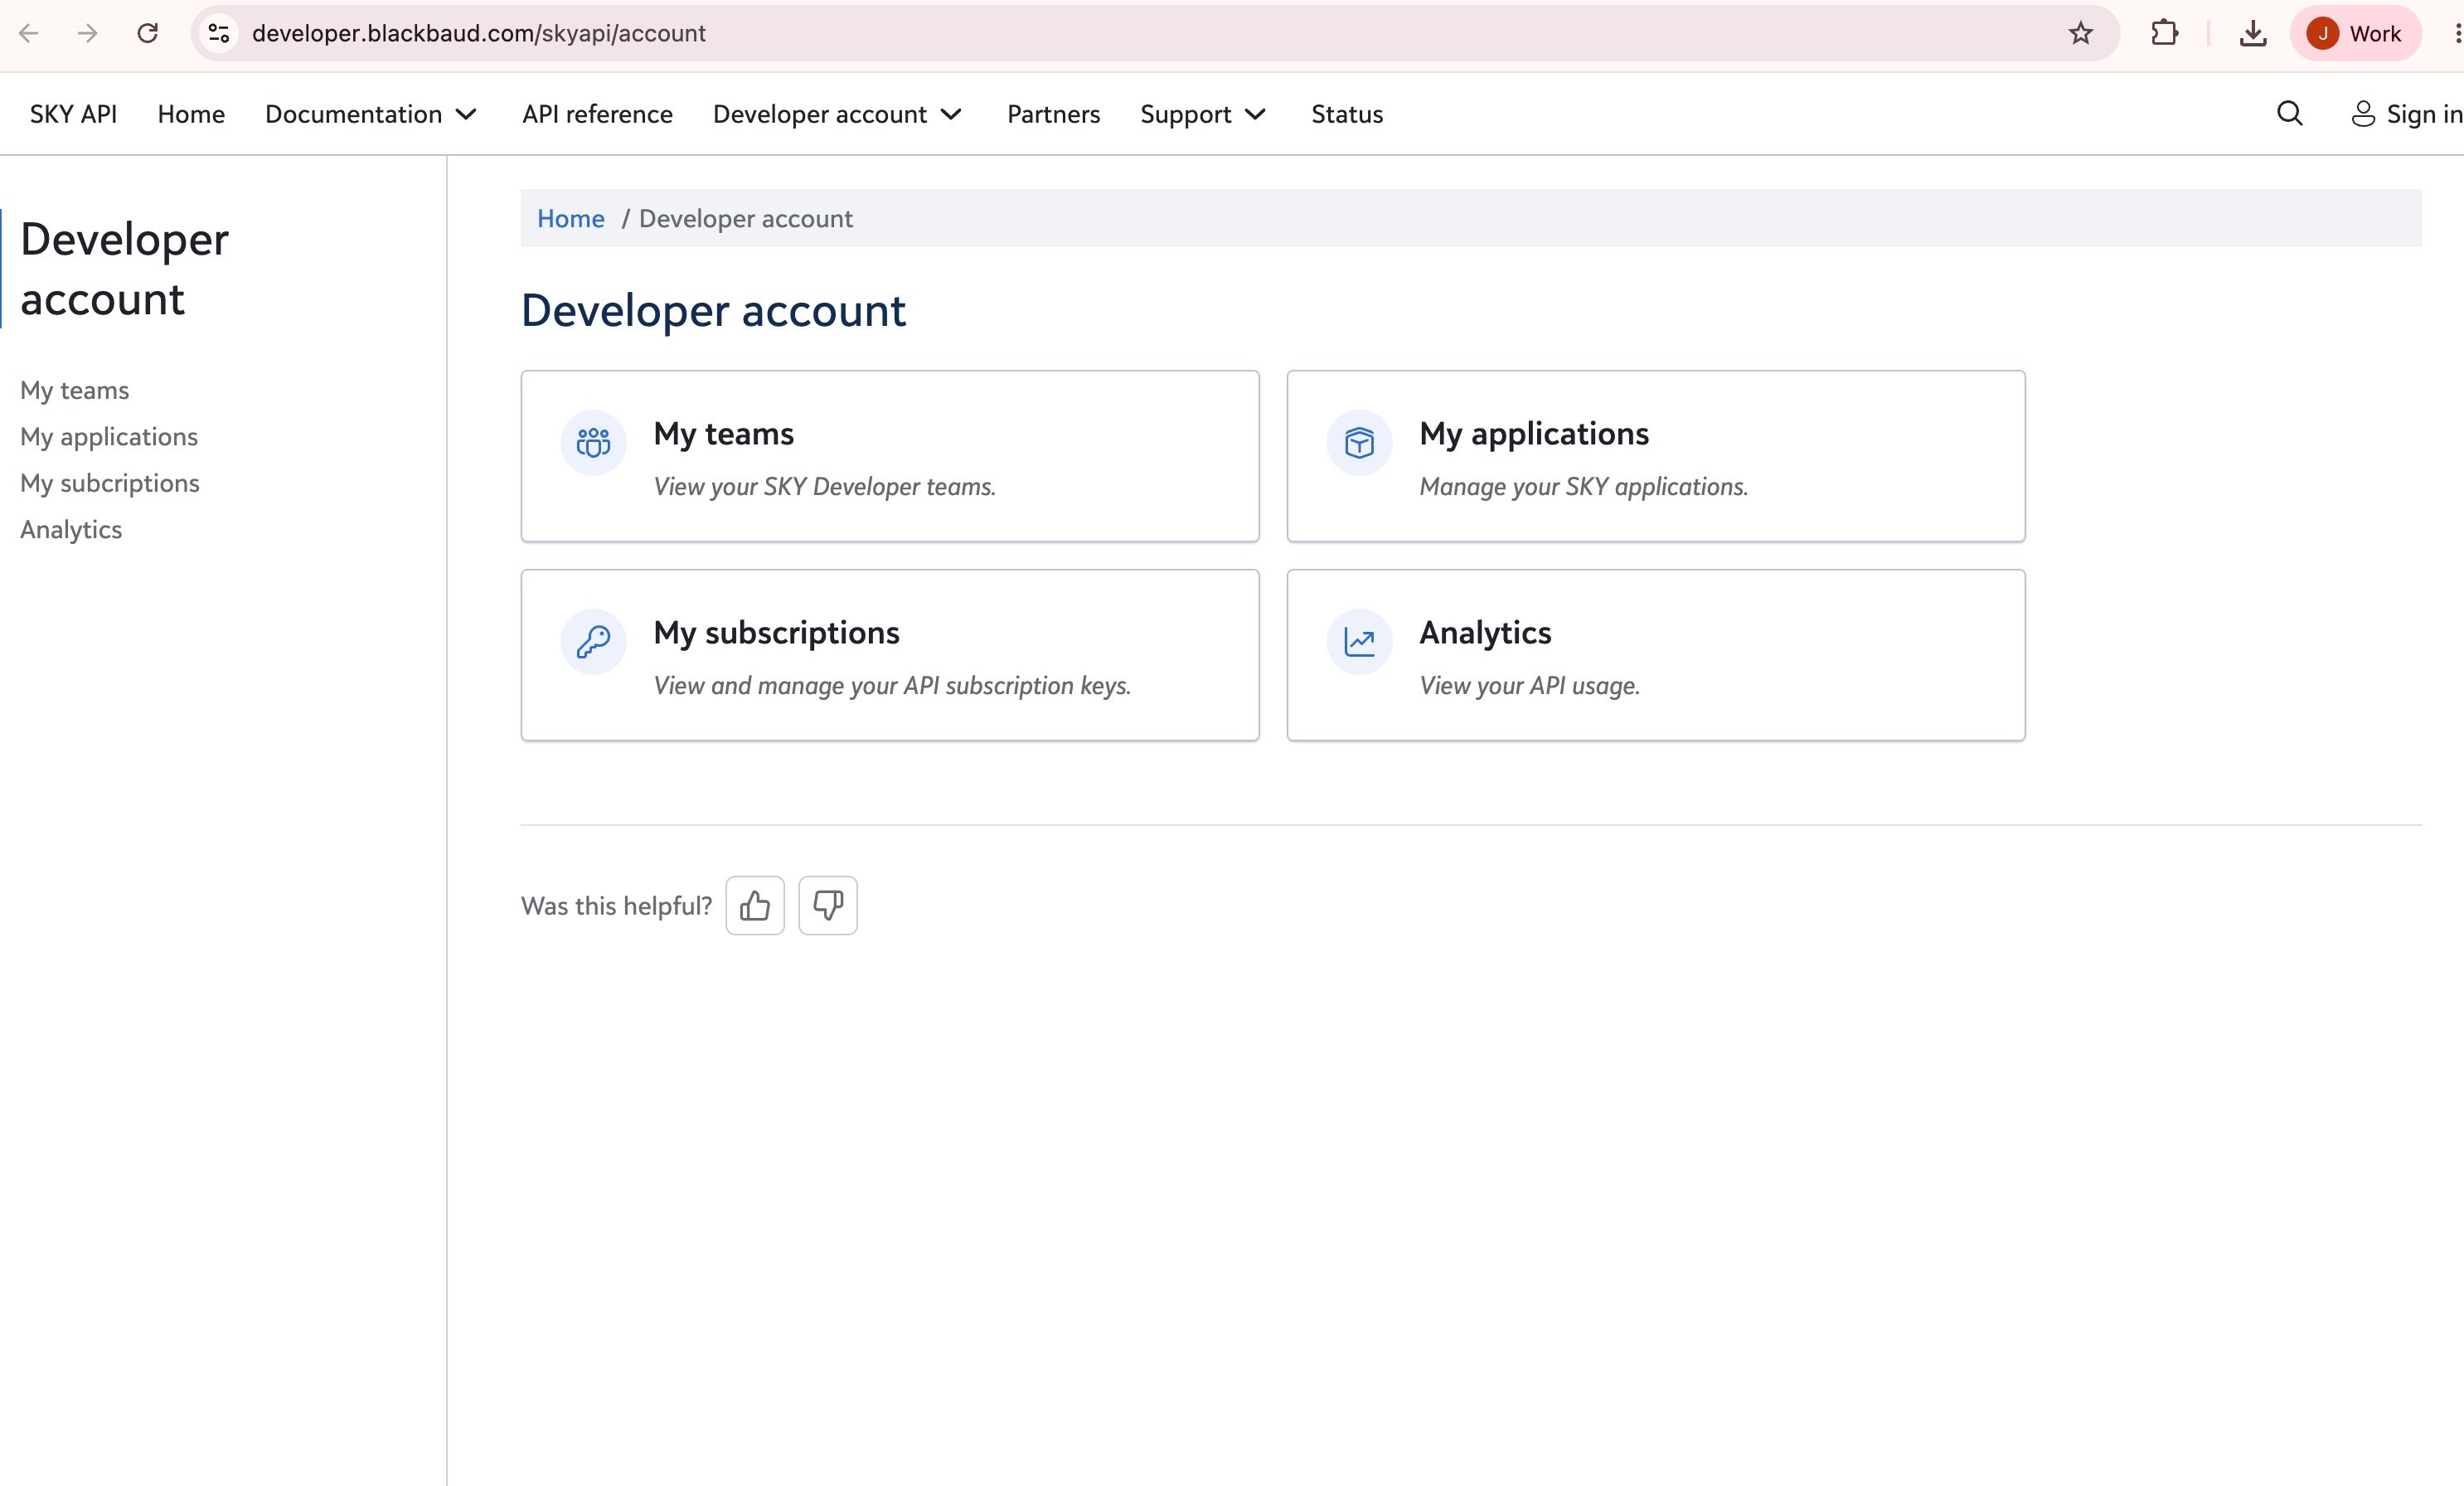Click the My subscriptions key icon
This screenshot has width=2464, height=1486.
pos(593,641)
